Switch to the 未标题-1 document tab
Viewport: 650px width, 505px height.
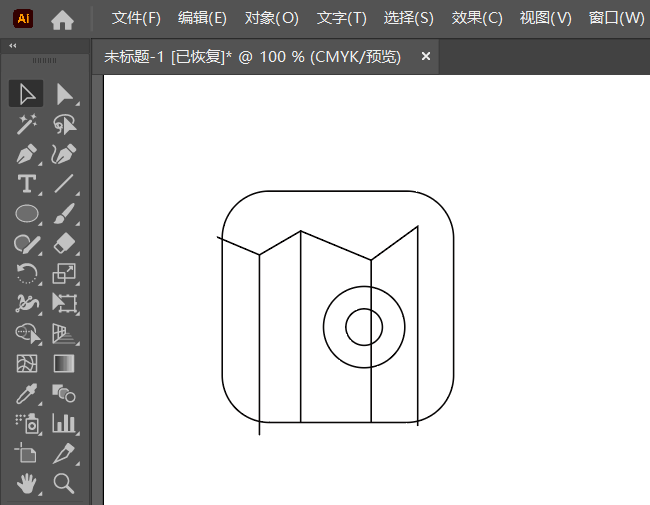(x=252, y=57)
